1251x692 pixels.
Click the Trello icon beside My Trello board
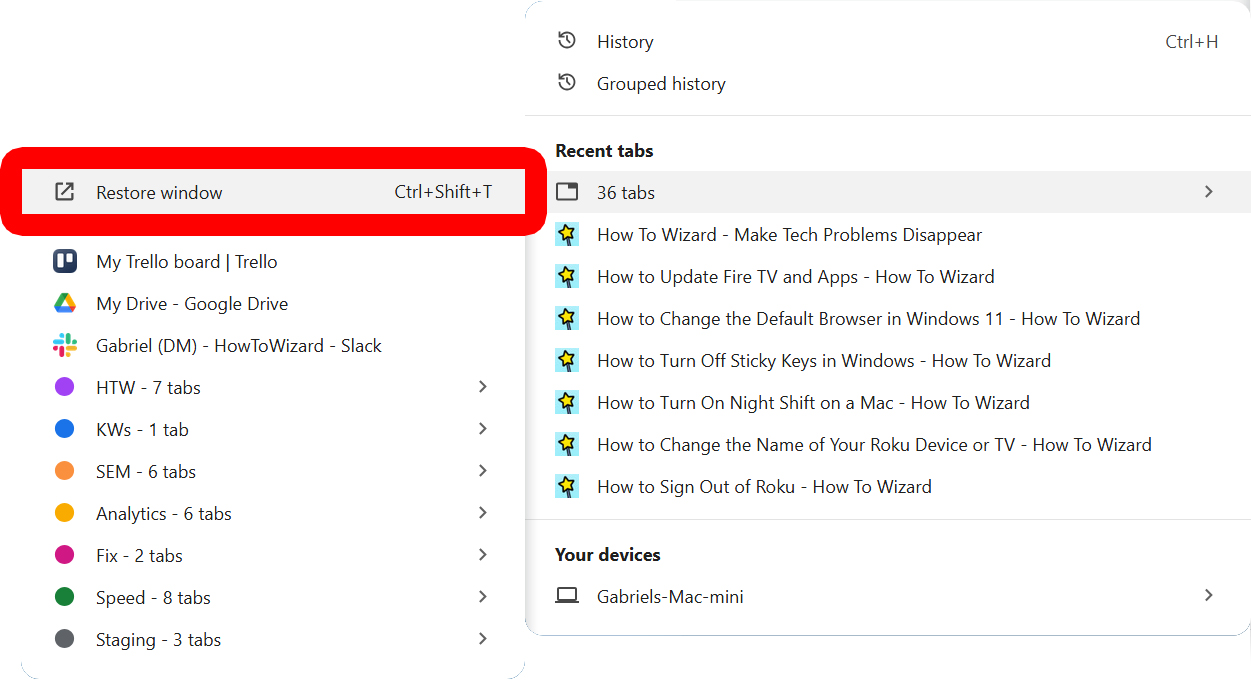pyautogui.click(x=65, y=262)
